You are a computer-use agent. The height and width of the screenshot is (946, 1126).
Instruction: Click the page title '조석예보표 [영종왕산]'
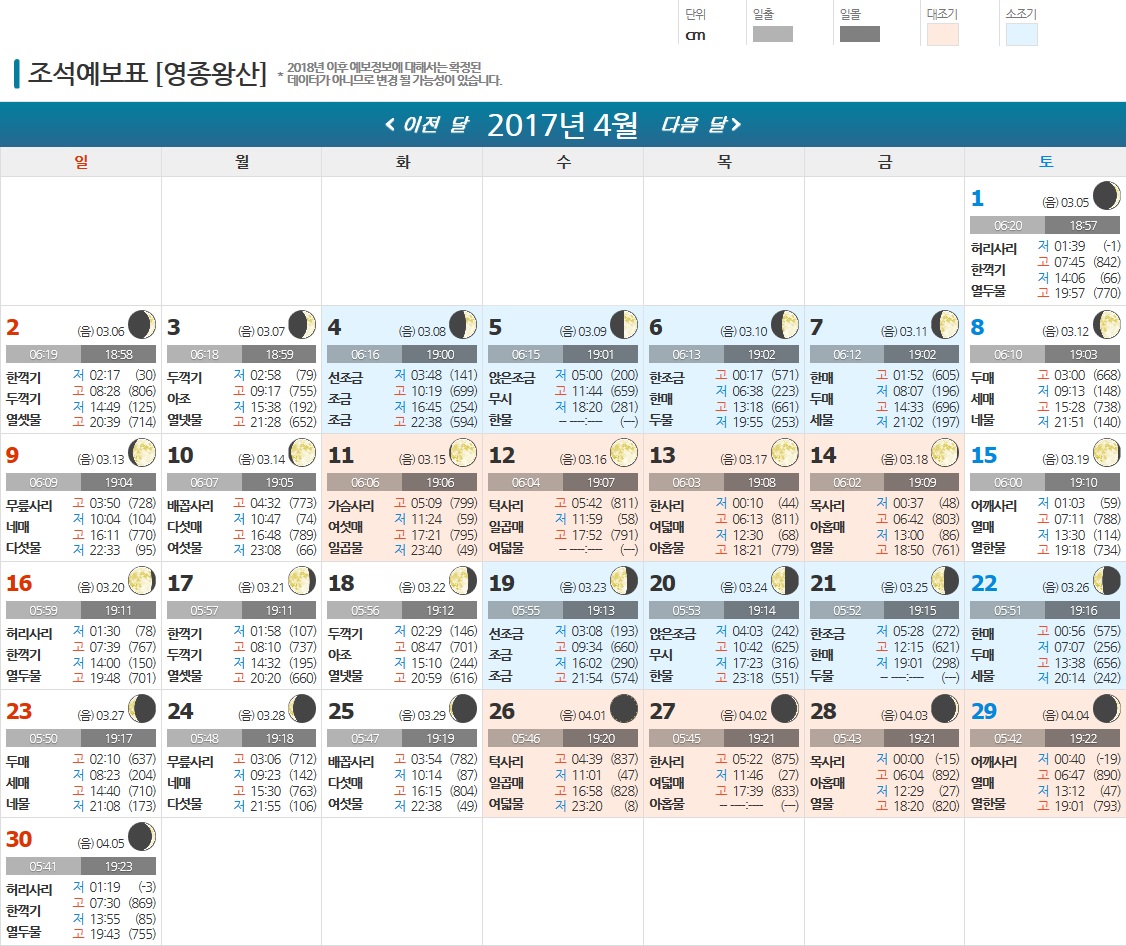pyautogui.click(x=147, y=73)
